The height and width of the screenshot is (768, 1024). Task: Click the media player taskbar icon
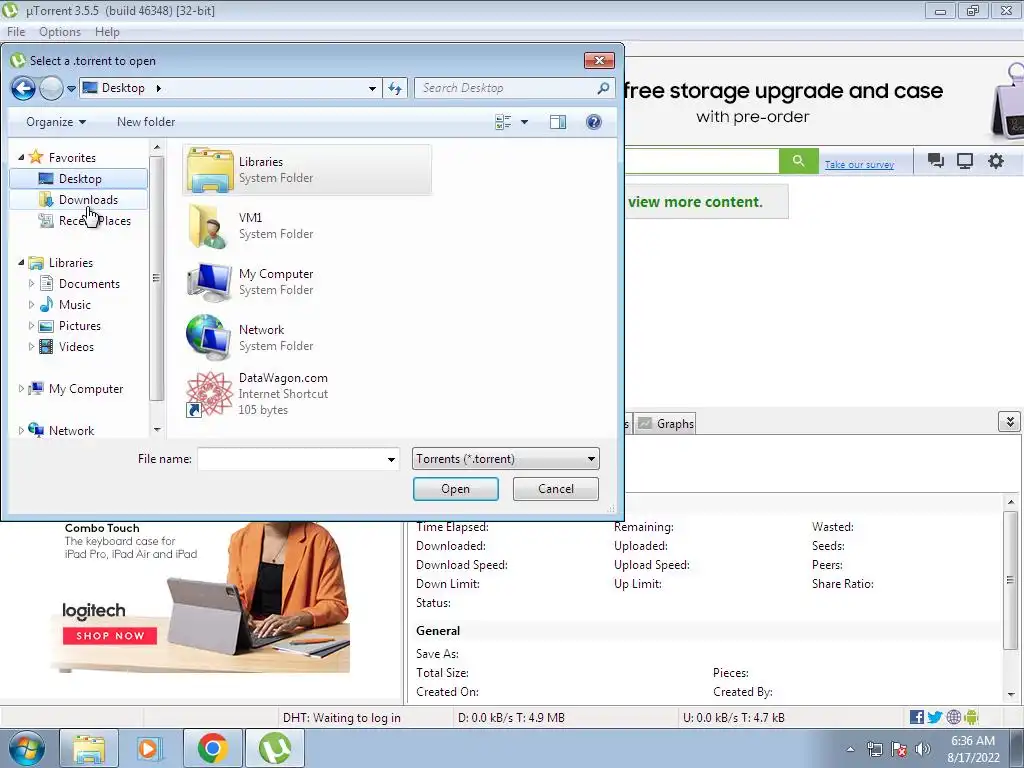point(149,748)
